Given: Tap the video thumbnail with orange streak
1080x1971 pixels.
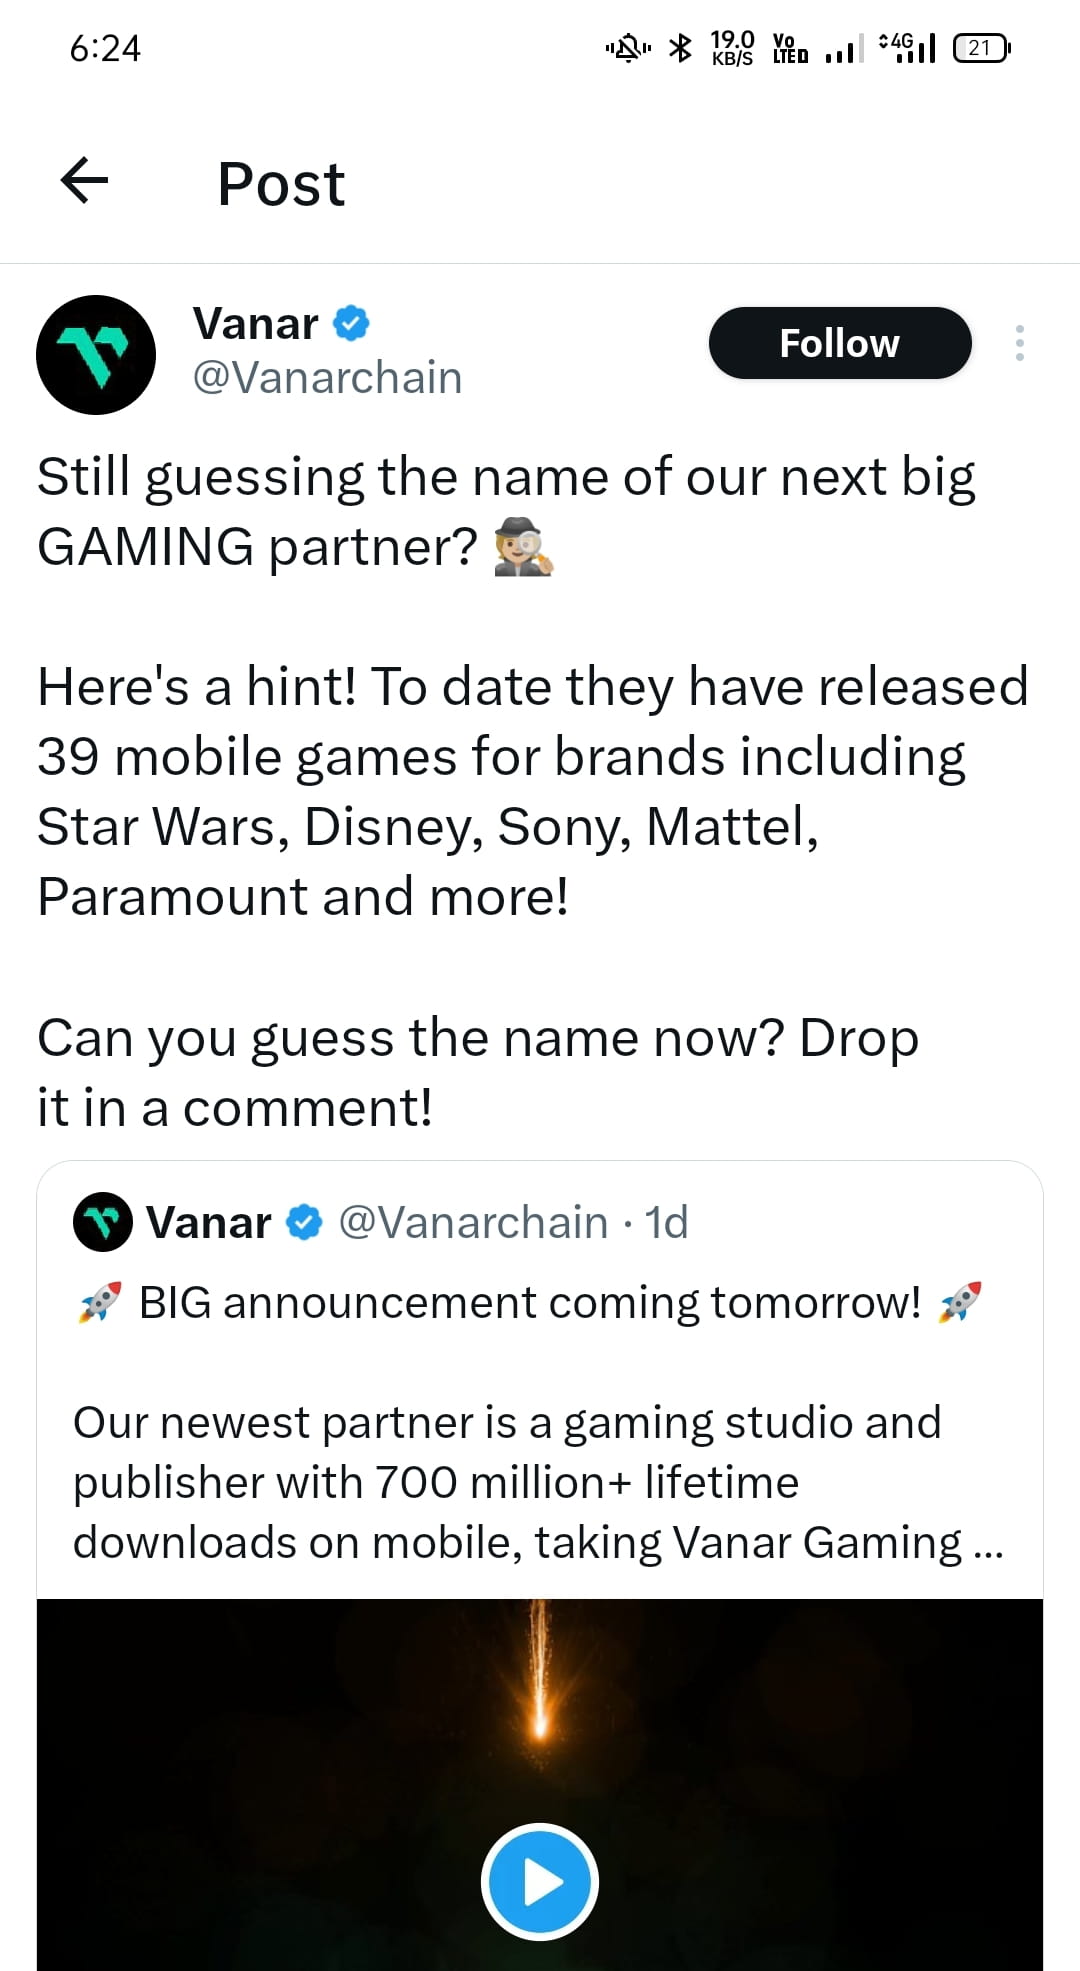Looking at the screenshot, I should coord(540,1784).
